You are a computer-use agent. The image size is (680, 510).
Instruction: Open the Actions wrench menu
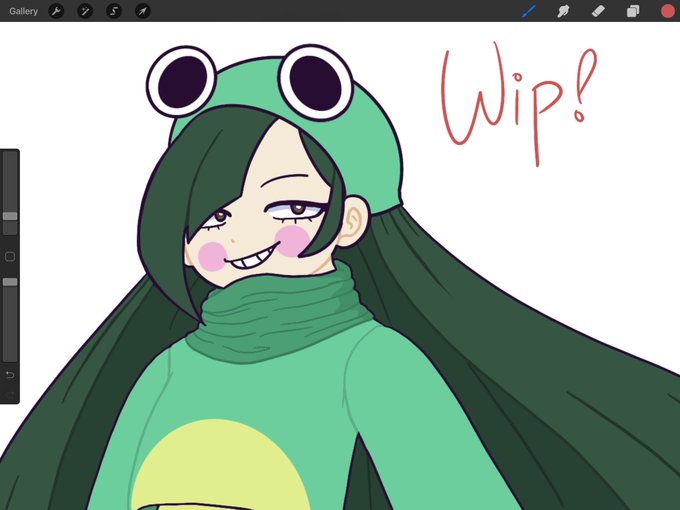pyautogui.click(x=56, y=11)
